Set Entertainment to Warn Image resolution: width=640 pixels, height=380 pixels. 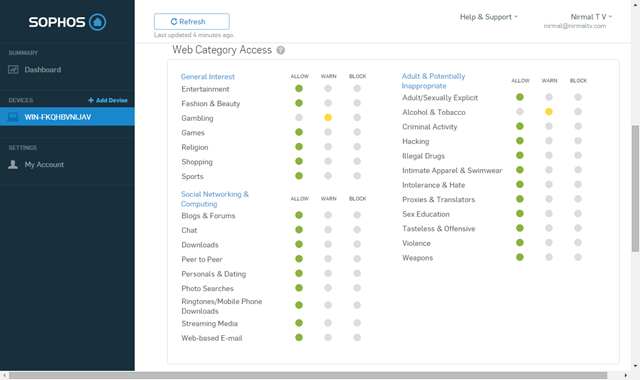click(x=328, y=89)
